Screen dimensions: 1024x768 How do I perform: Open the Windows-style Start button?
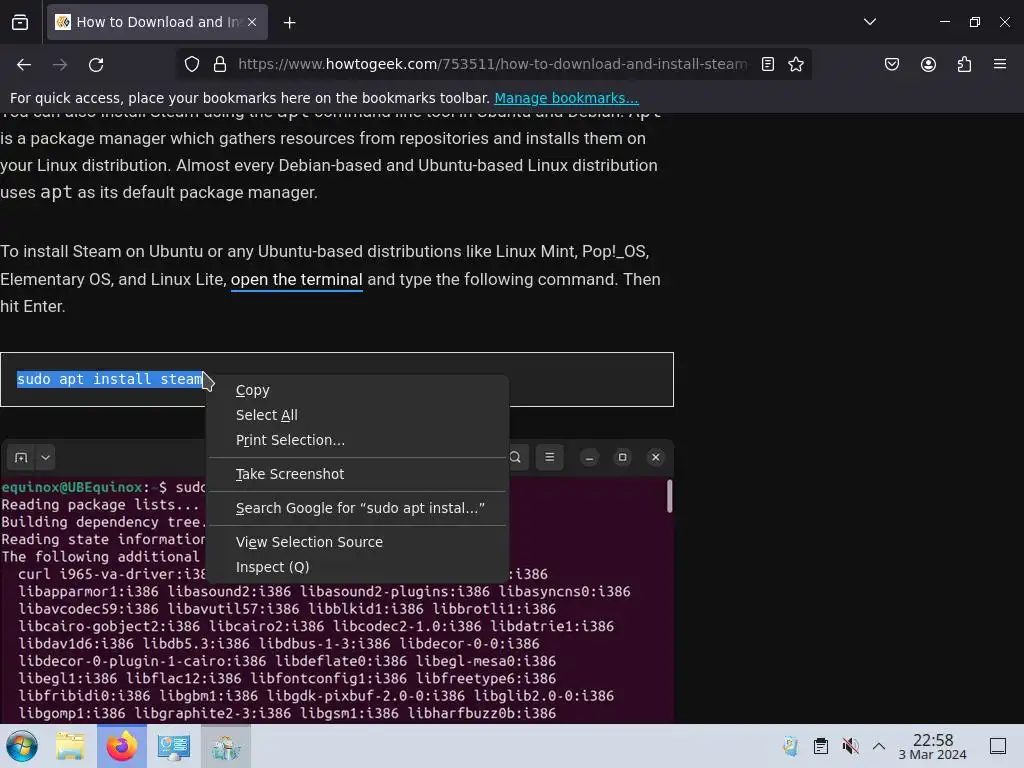pyautogui.click(x=22, y=746)
